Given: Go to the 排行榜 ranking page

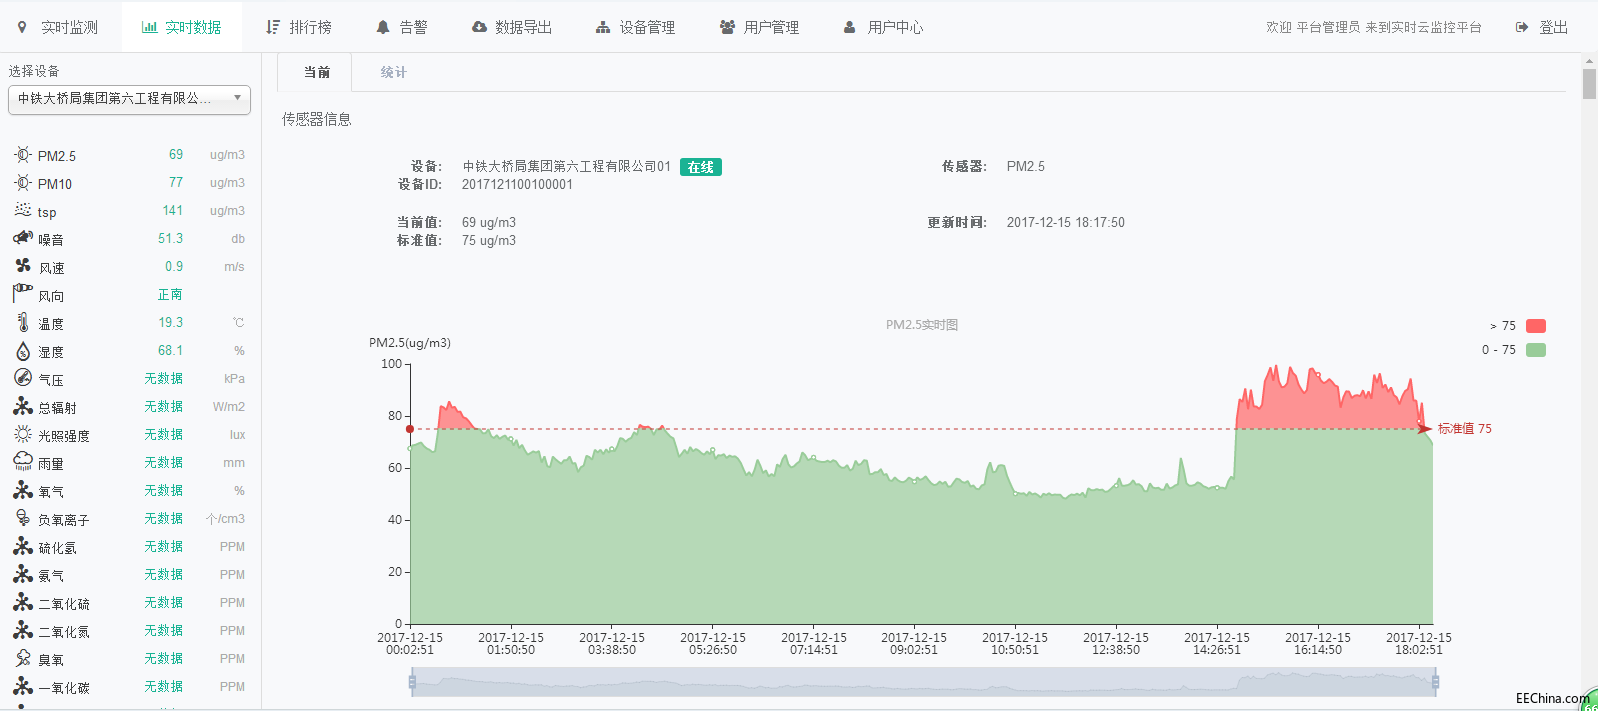Looking at the screenshot, I should point(299,27).
